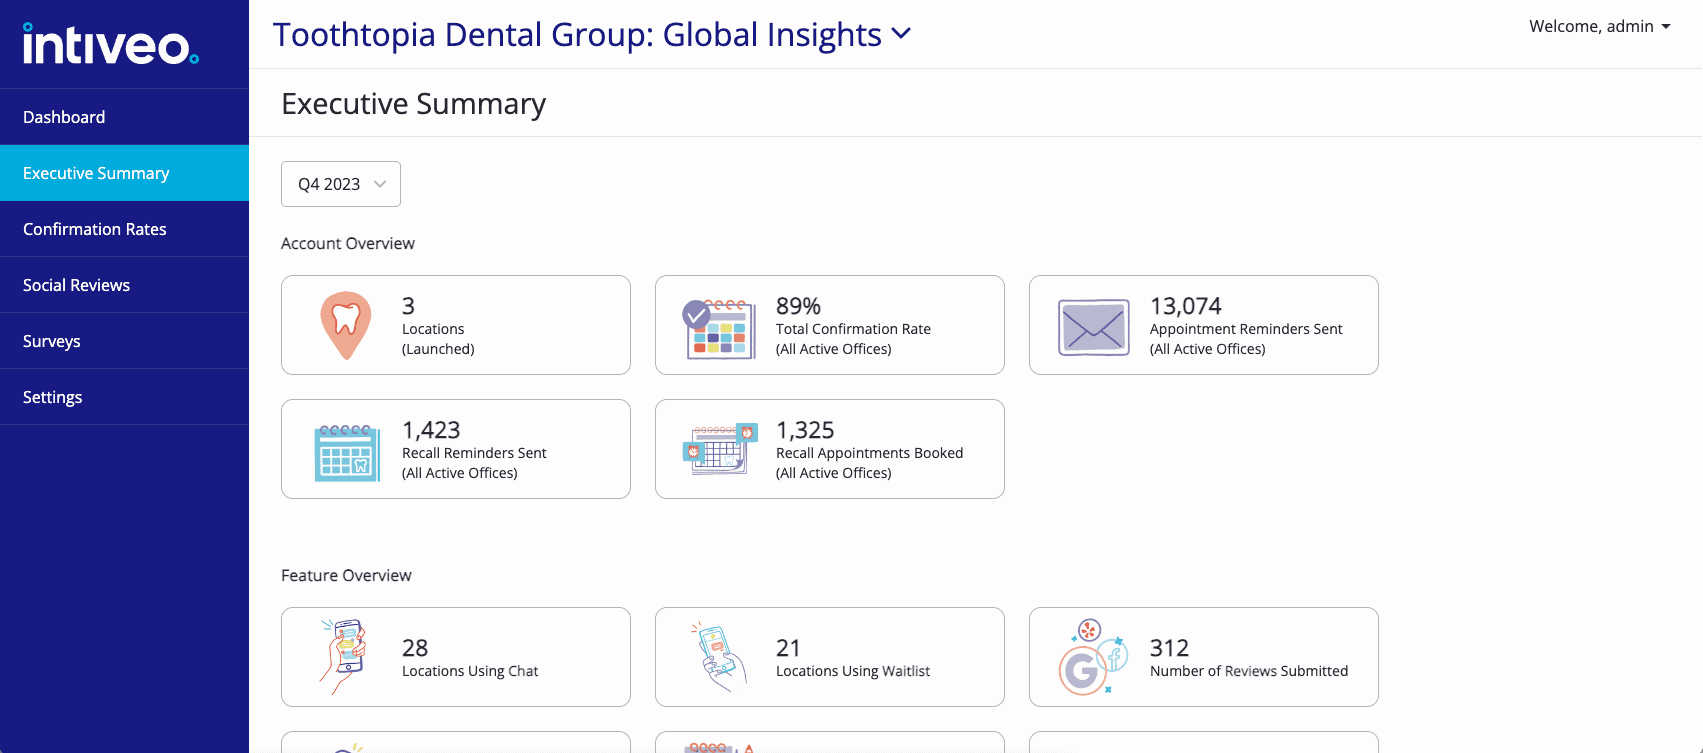Click the waitlist phone icon
Viewport: 1703px width, 753px height.
click(719, 657)
